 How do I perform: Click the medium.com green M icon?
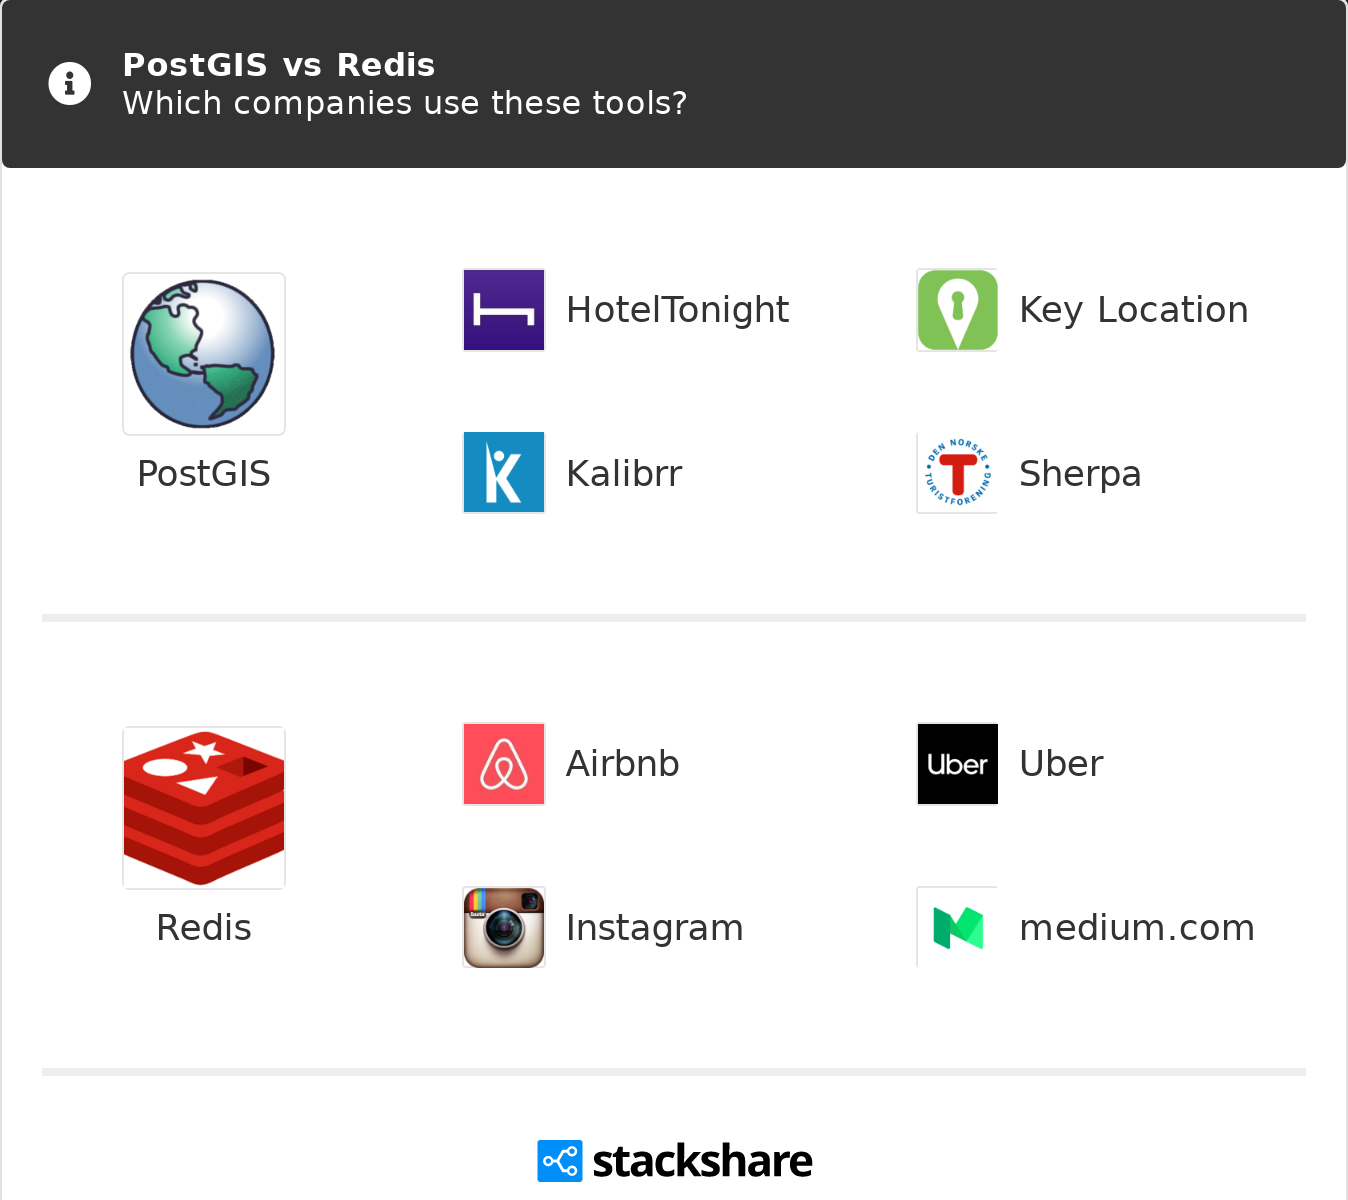[957, 928]
